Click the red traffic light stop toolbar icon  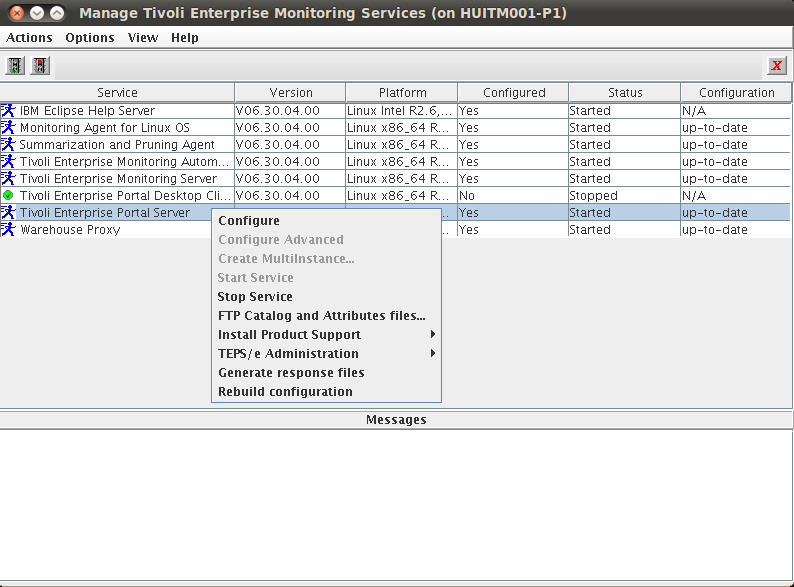pos(40,65)
